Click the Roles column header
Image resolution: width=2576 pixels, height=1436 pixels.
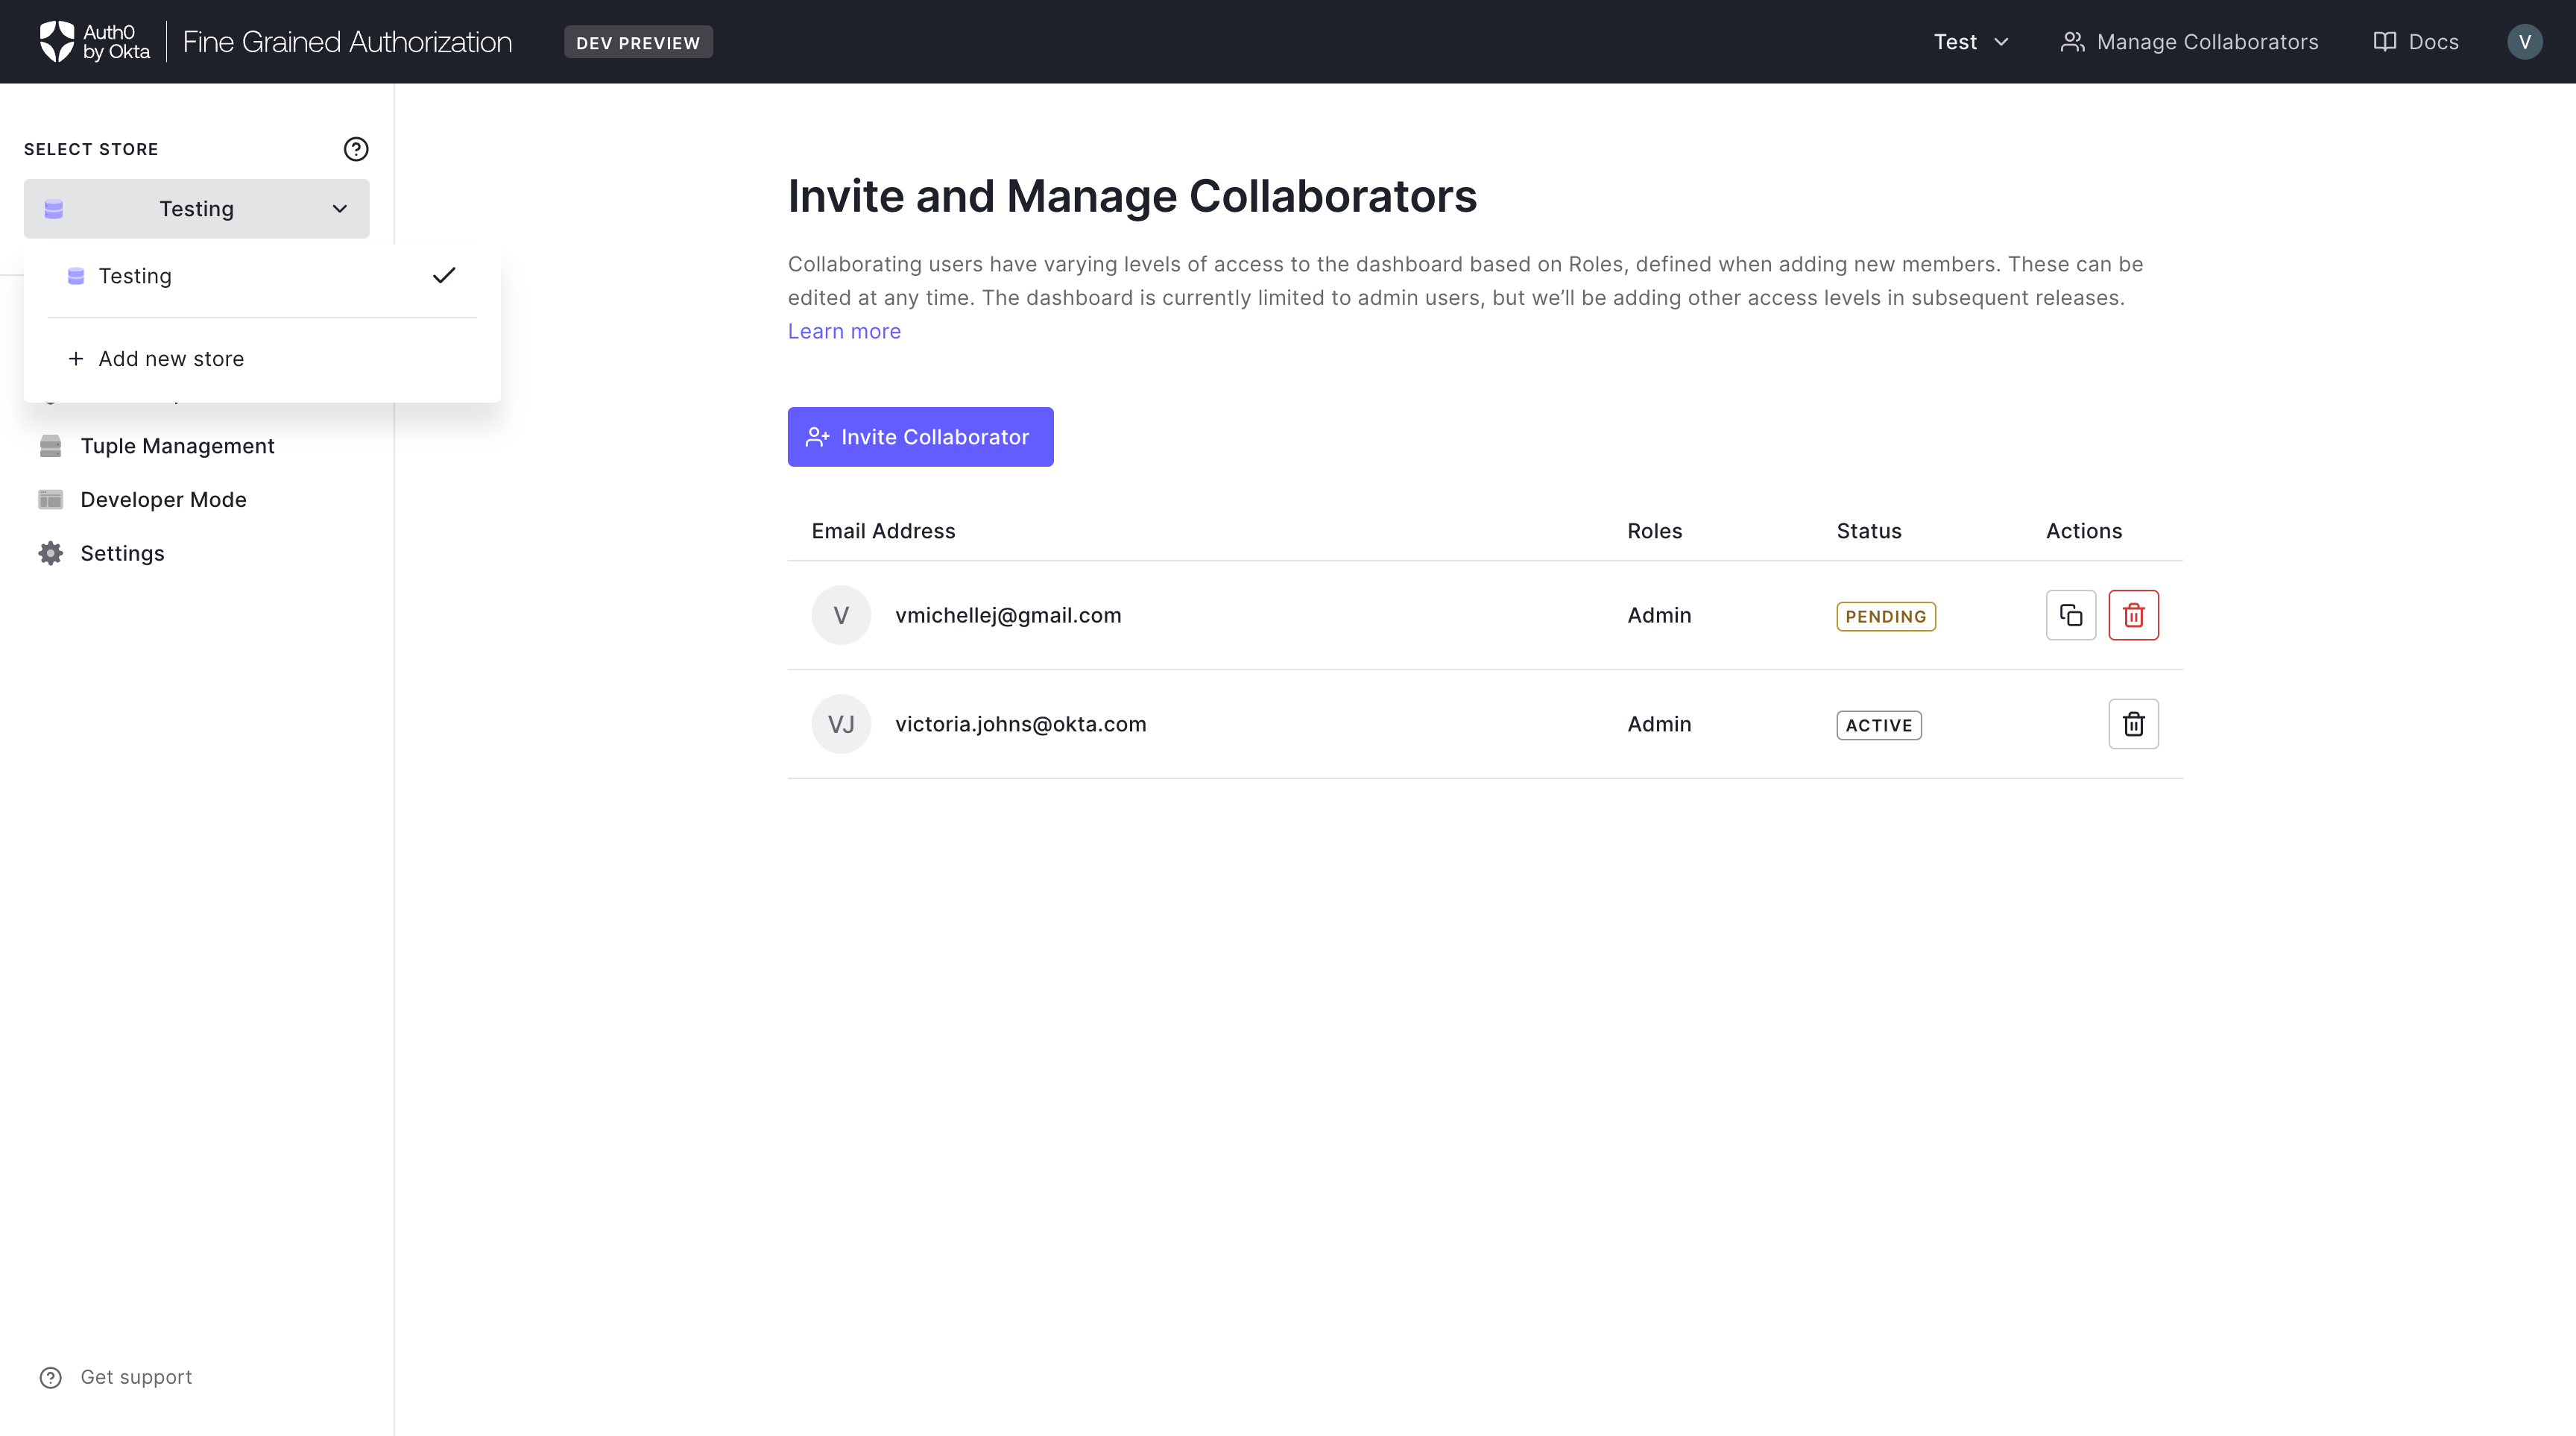click(x=1654, y=532)
